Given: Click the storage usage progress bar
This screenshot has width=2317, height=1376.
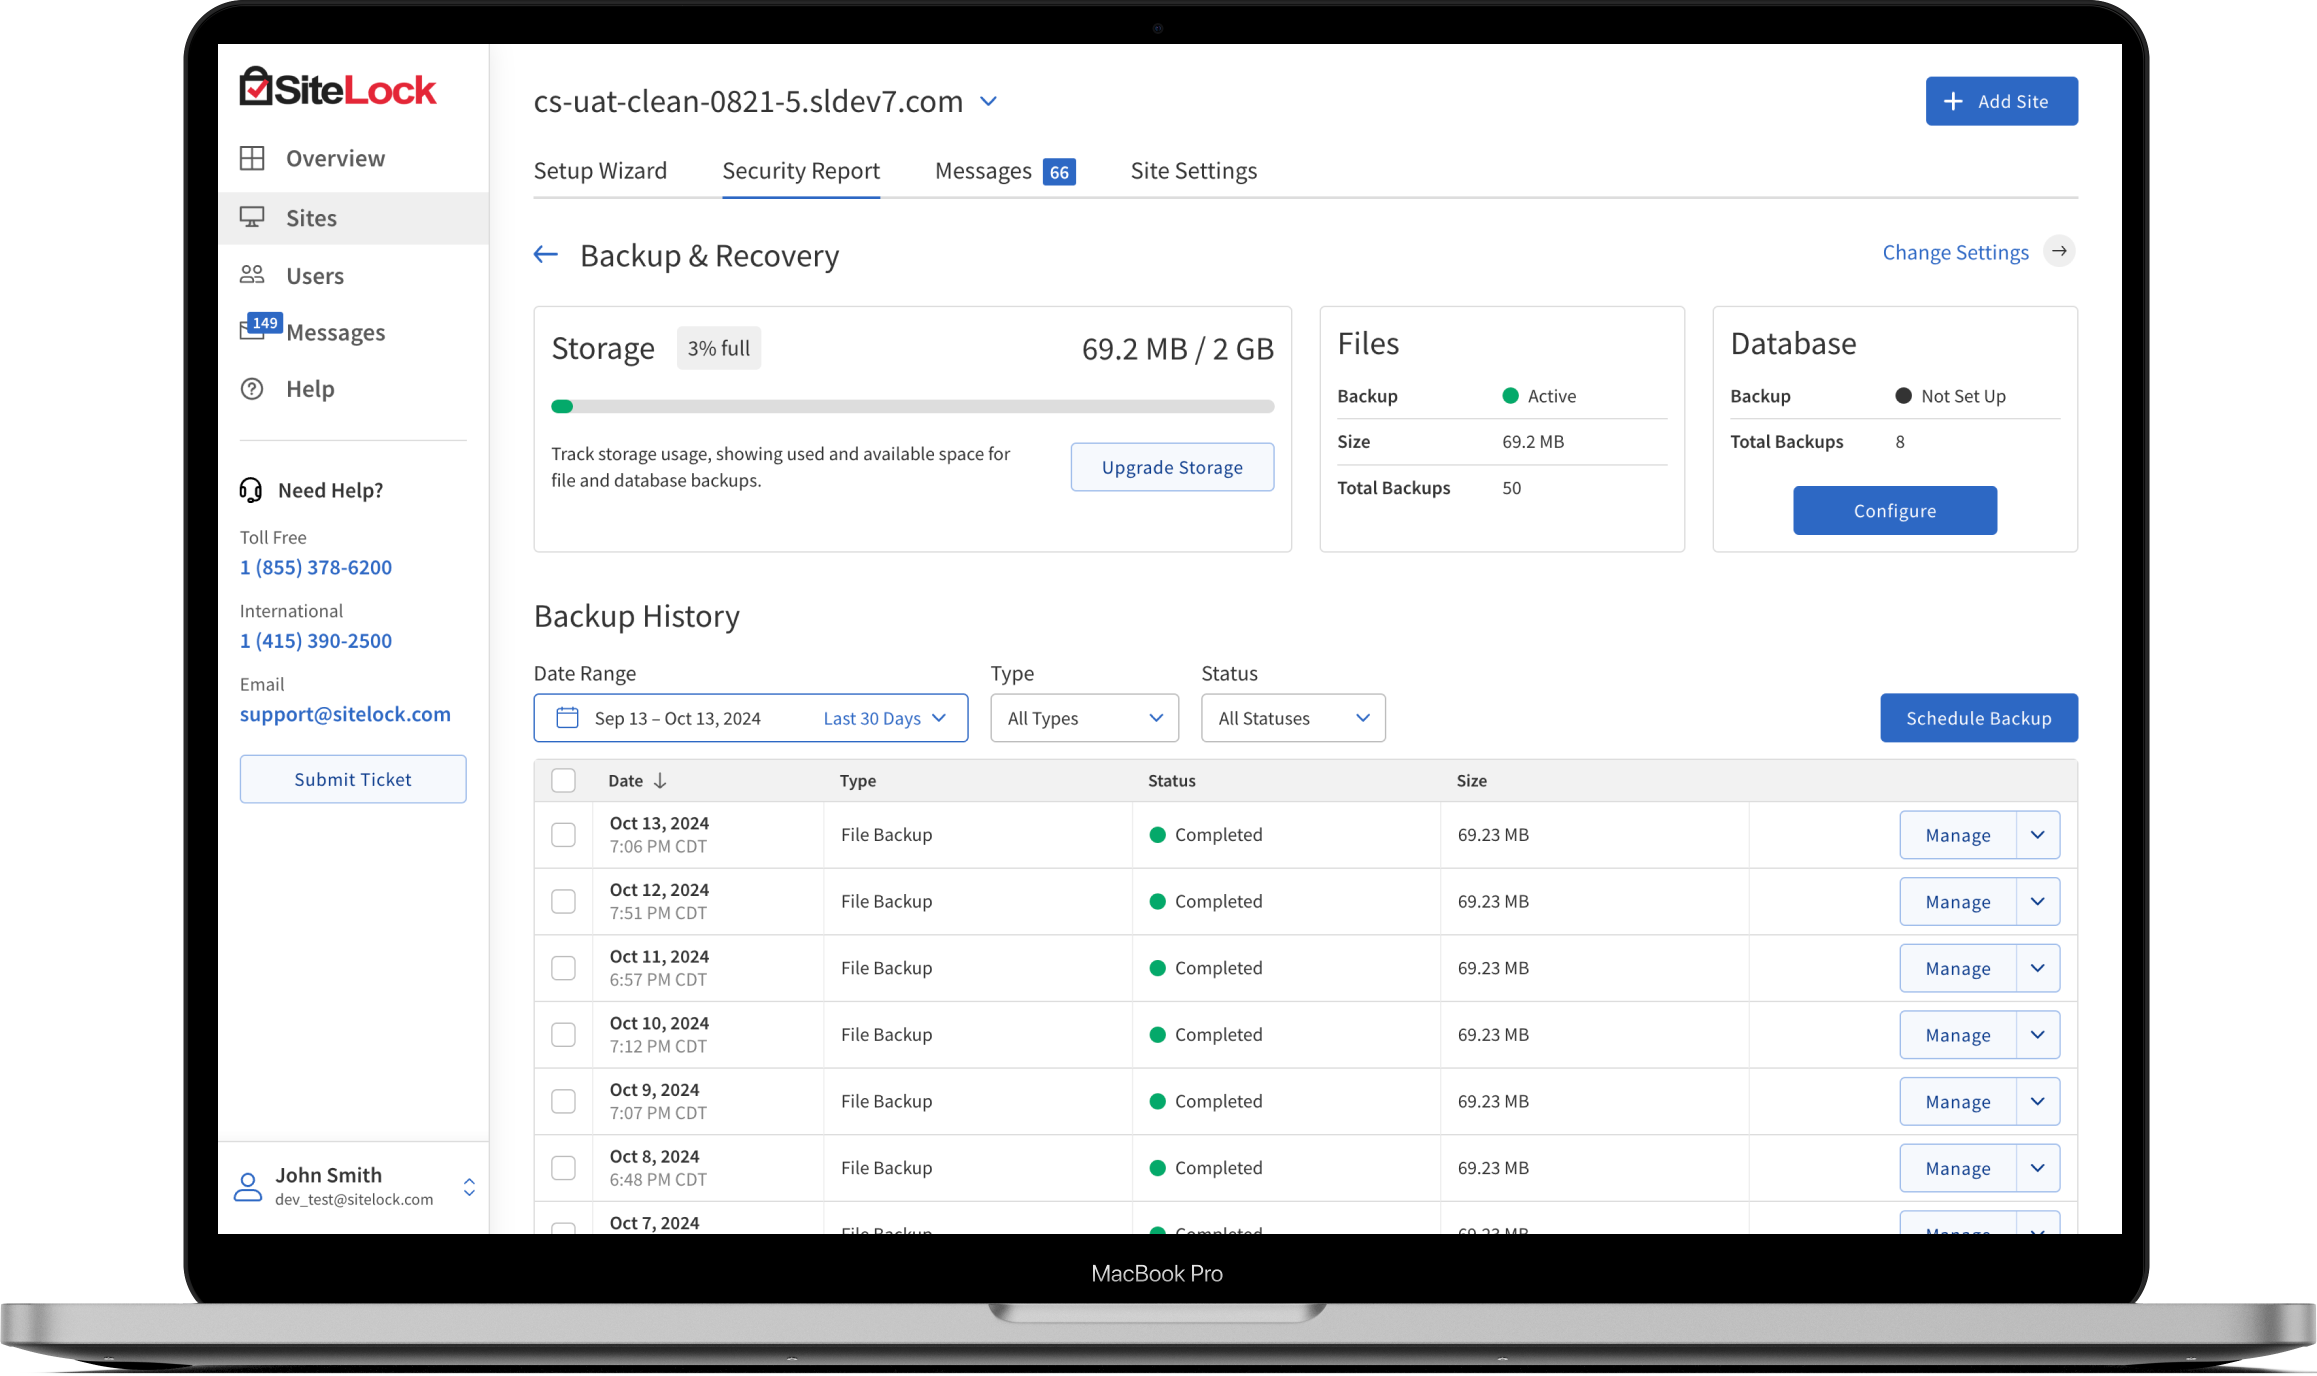Looking at the screenshot, I should [x=912, y=407].
